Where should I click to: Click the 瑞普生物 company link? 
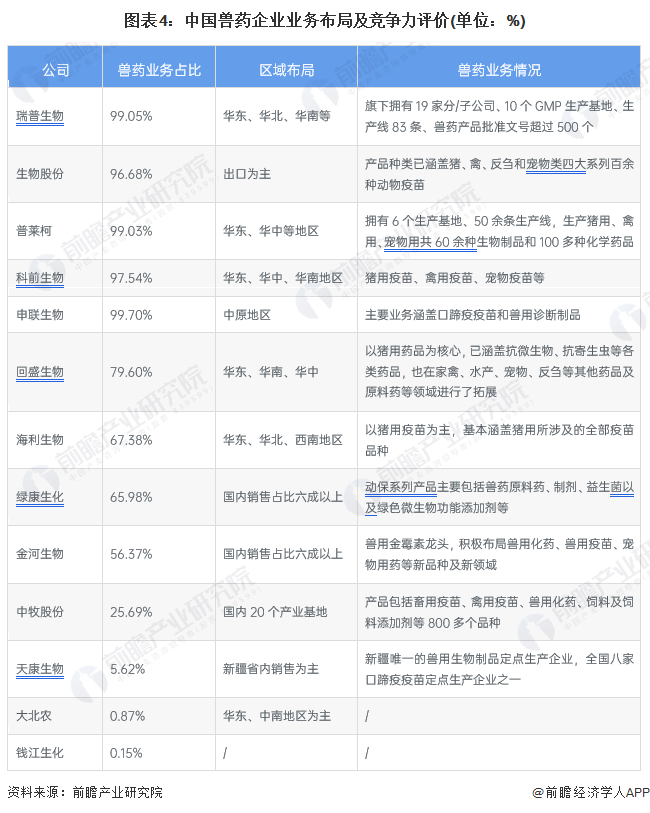pyautogui.click(x=40, y=116)
